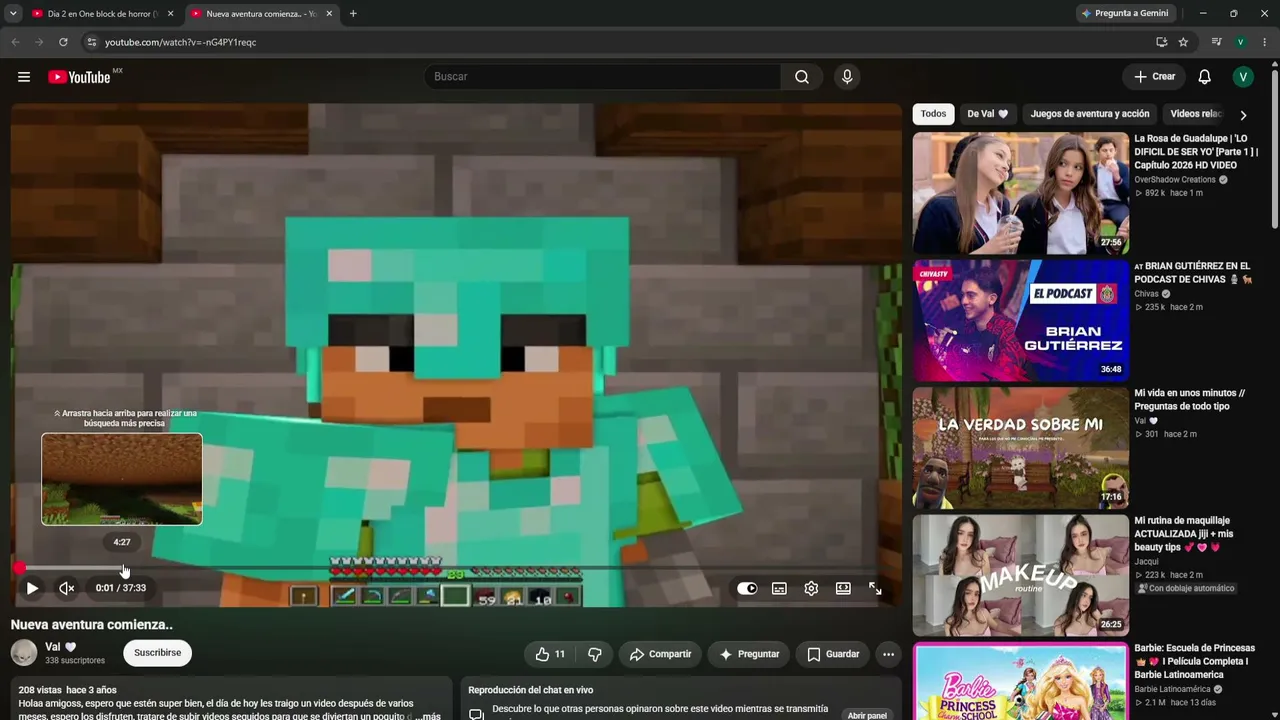Viewport: 1280px width, 720px height.
Task: Unmute the video volume
Action: pos(67,588)
